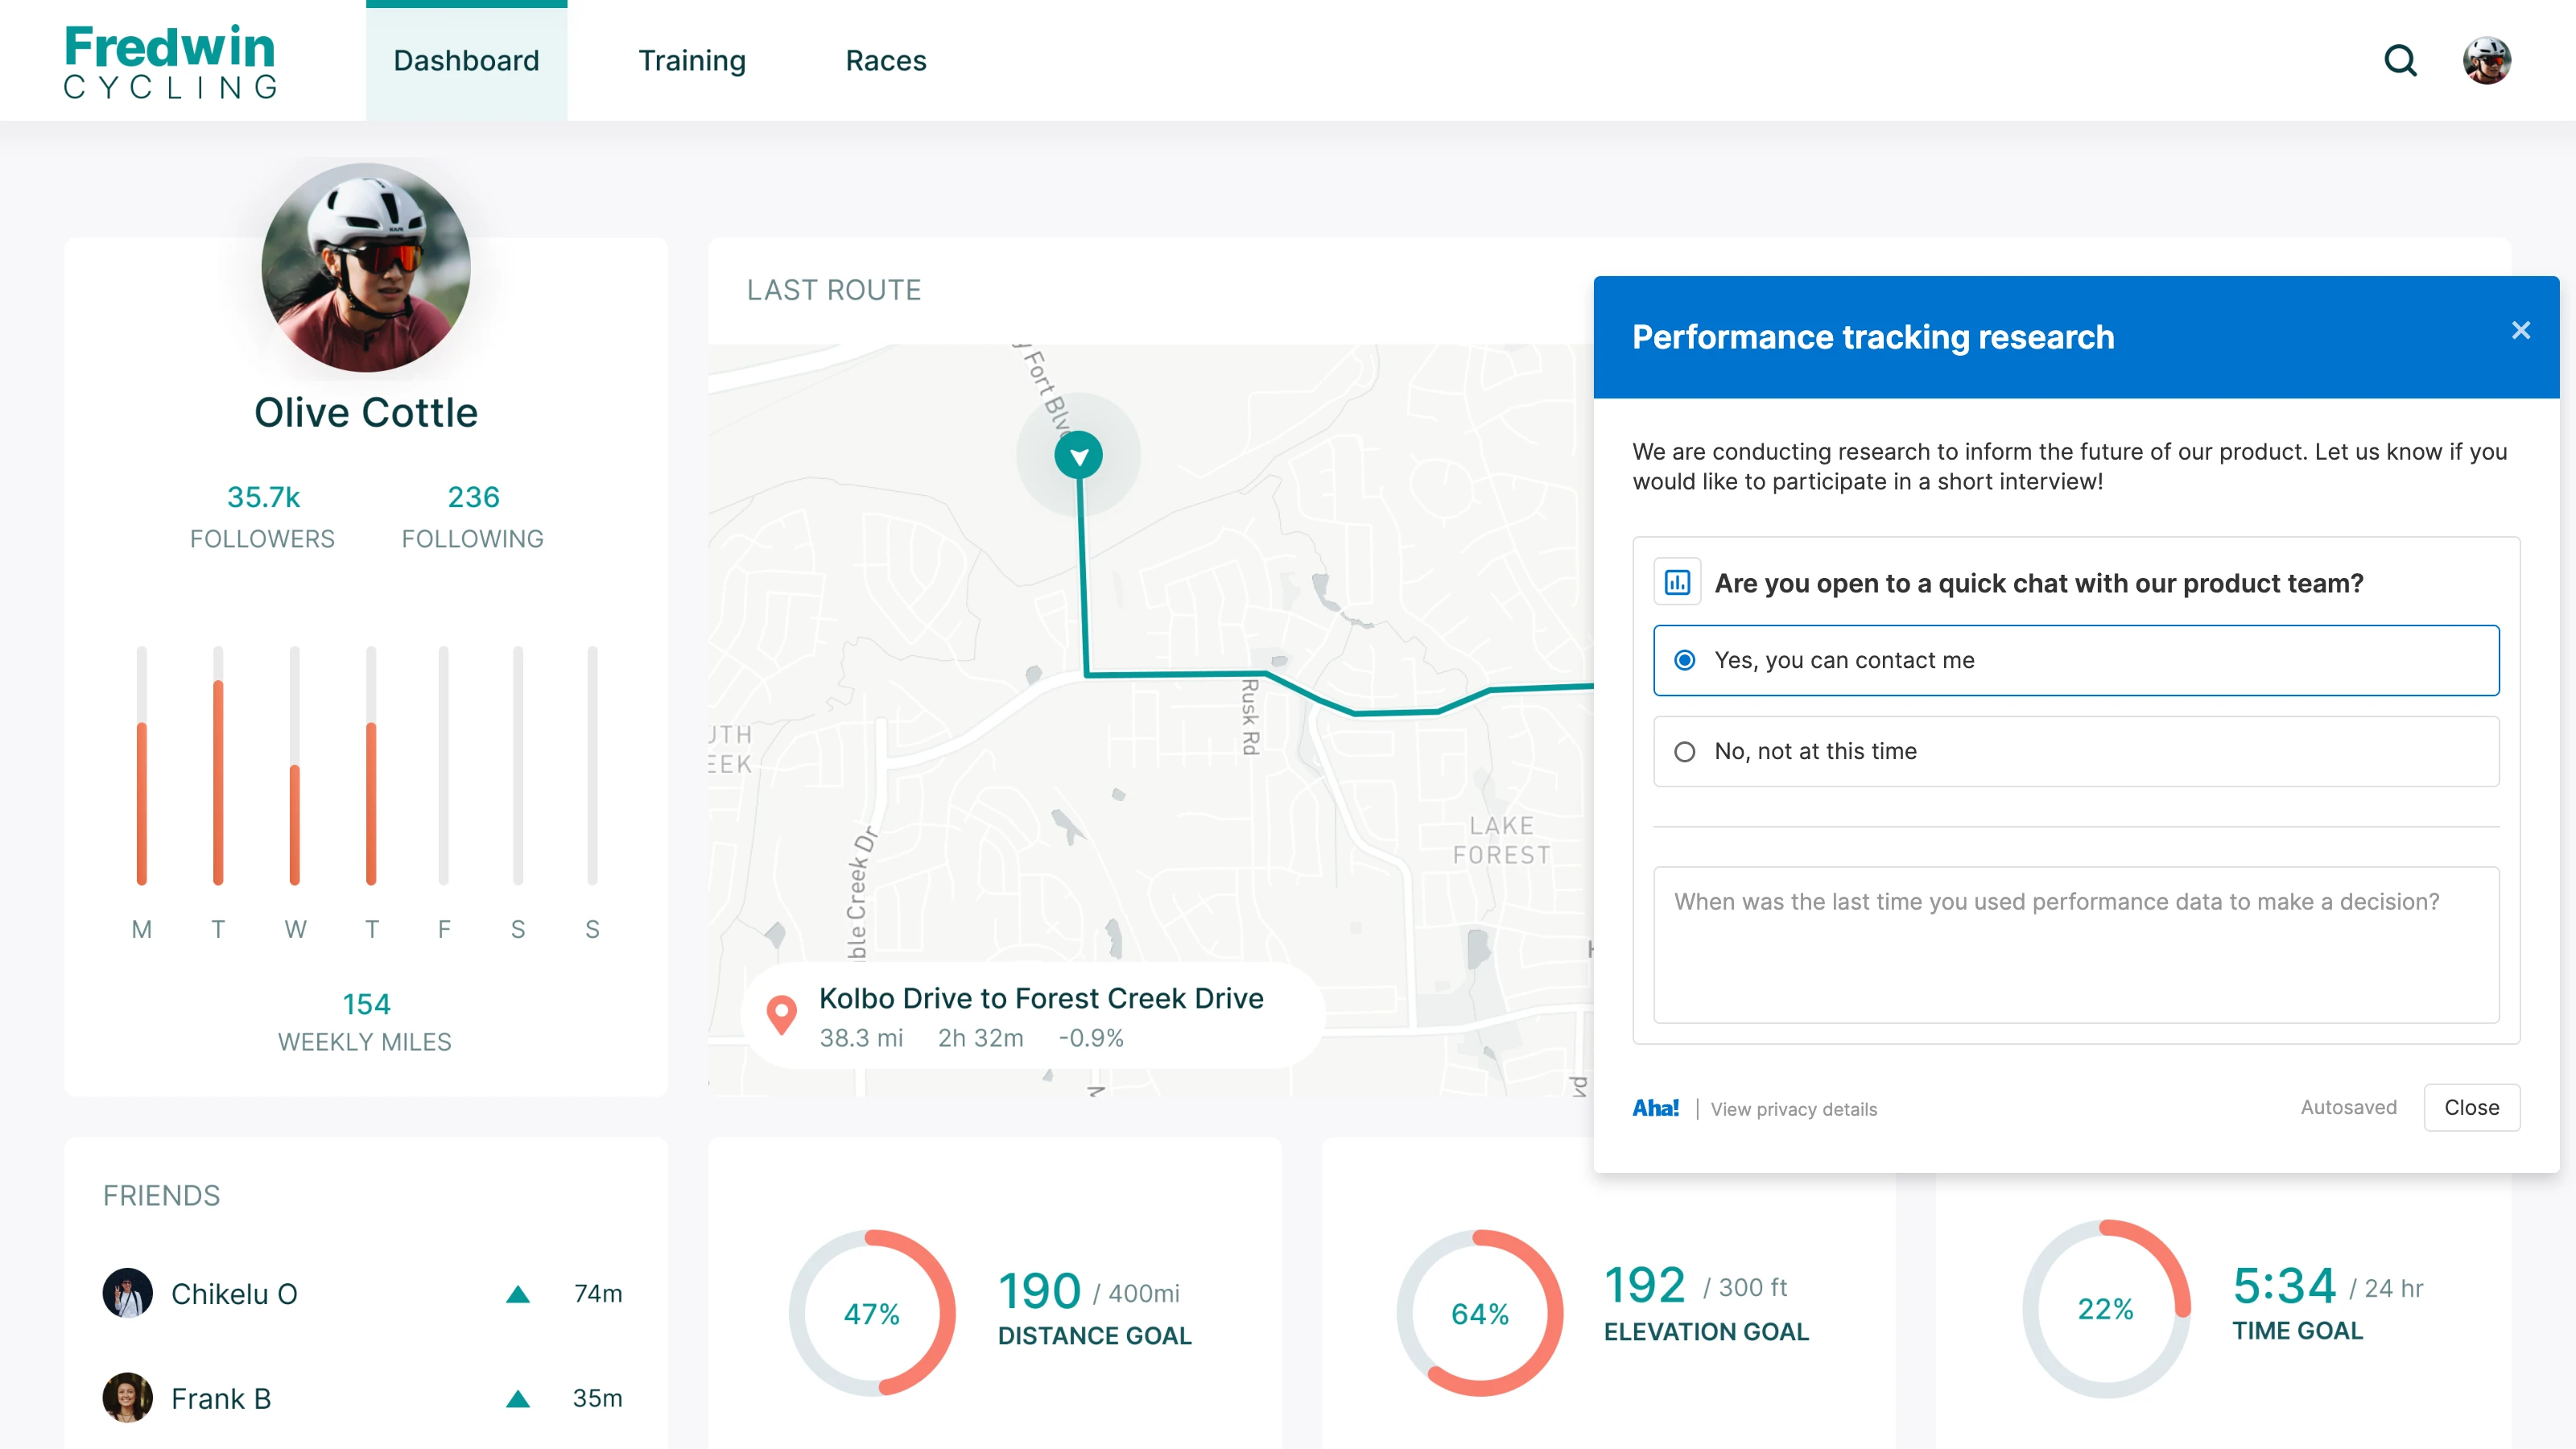
Task: Click the 35.7k followers count
Action: pyautogui.click(x=263, y=497)
